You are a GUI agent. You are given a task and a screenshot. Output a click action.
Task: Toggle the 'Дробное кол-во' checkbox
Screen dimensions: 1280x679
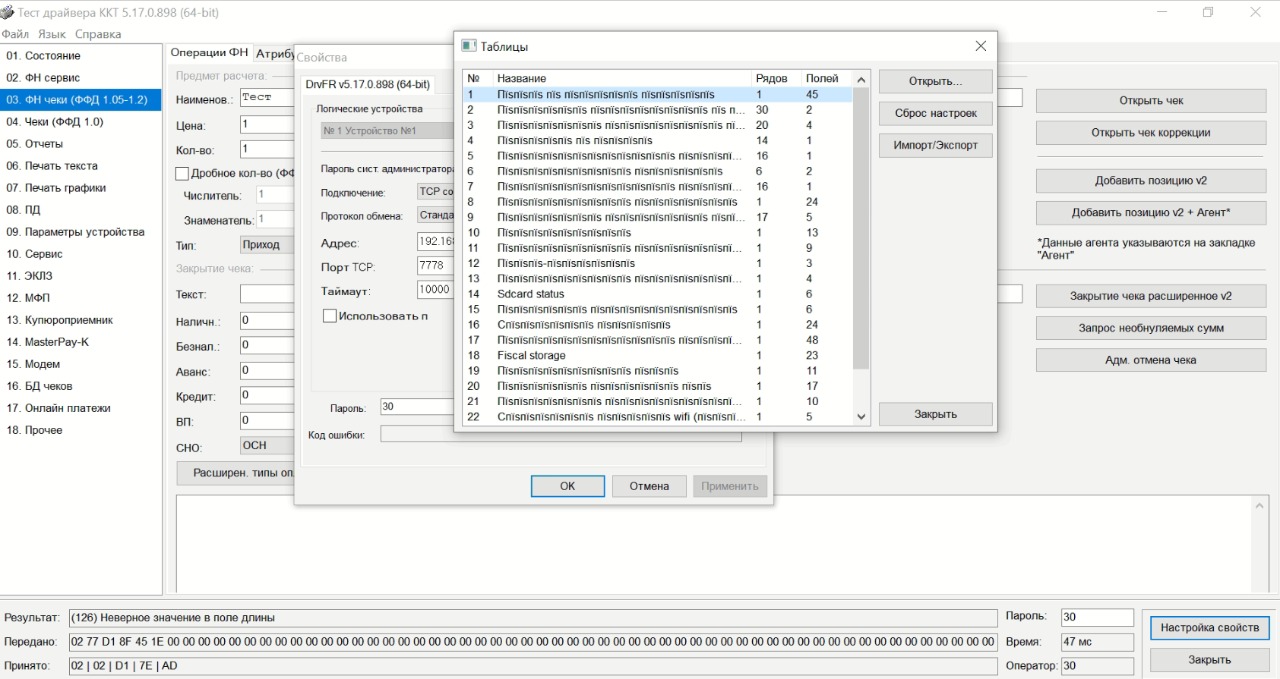(x=182, y=173)
